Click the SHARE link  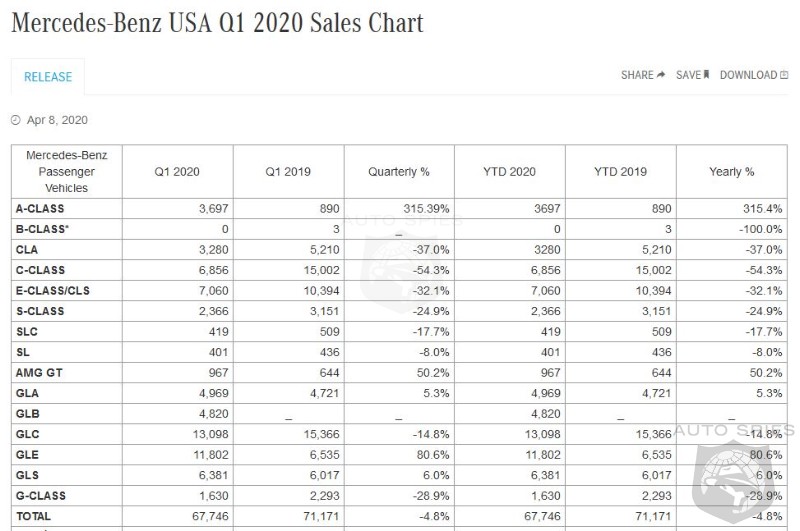pos(637,75)
